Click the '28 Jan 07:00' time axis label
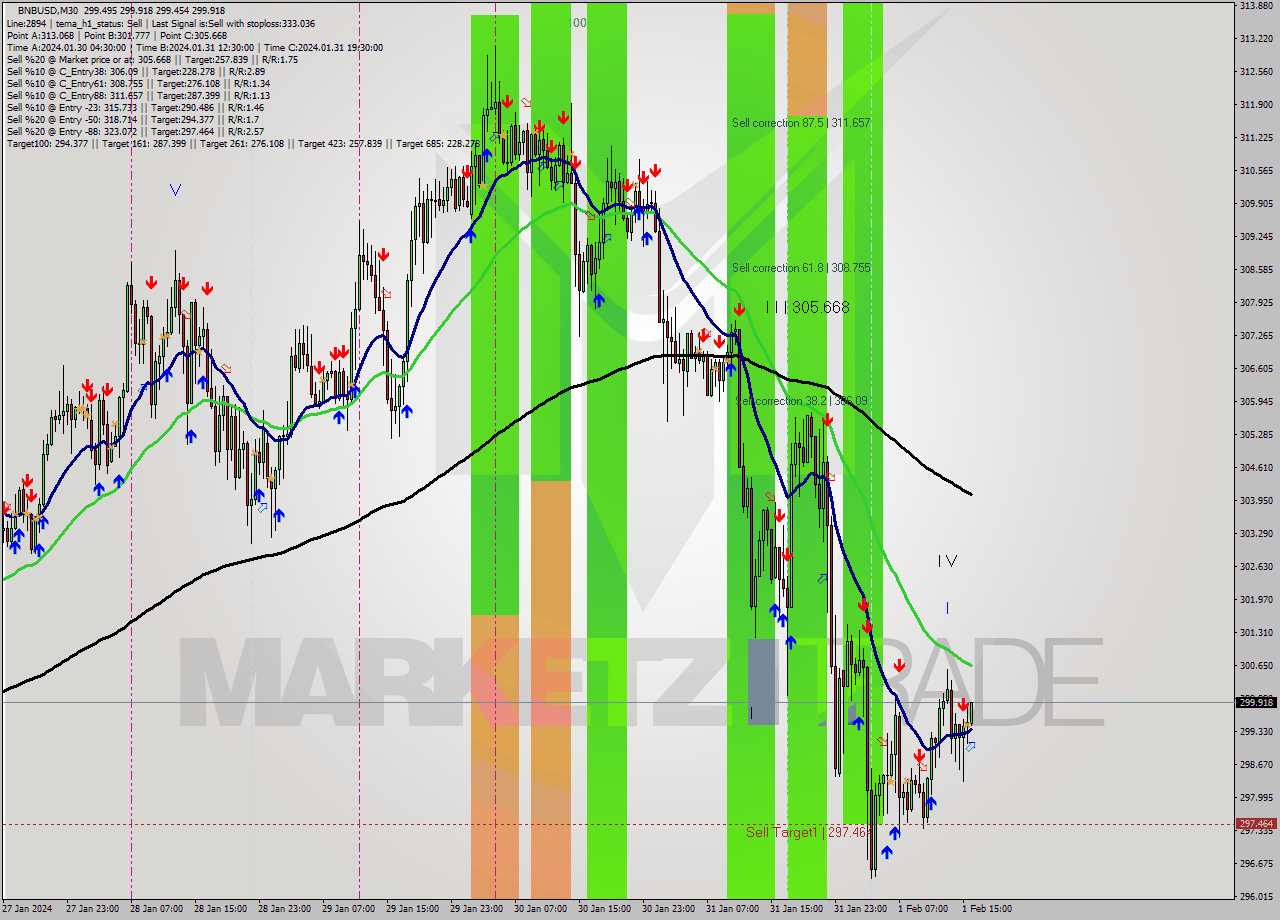This screenshot has width=1280, height=920. [157, 909]
